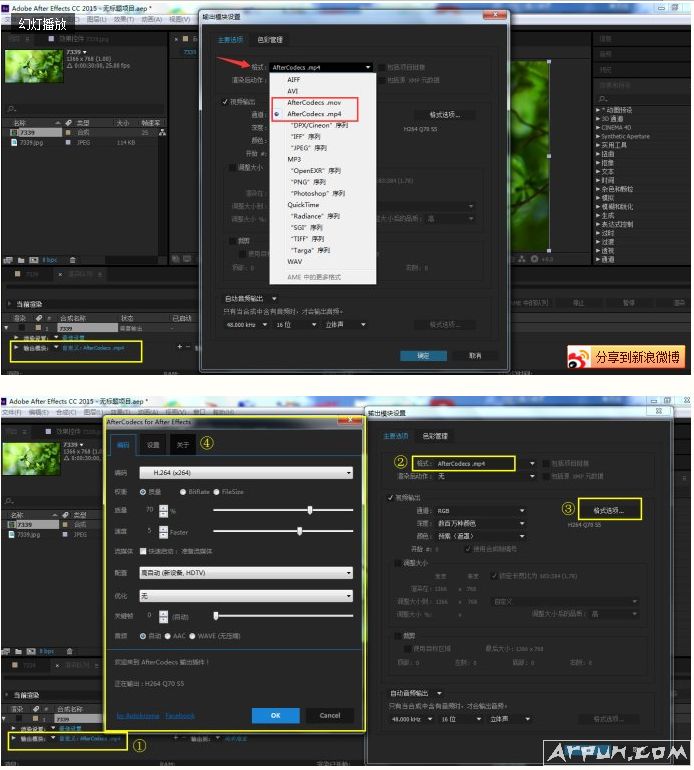Image resolution: width=694 pixels, height=770 pixels.
Task: Switch to 色彩管理 tab in bottom output dialog
Action: tap(435, 436)
